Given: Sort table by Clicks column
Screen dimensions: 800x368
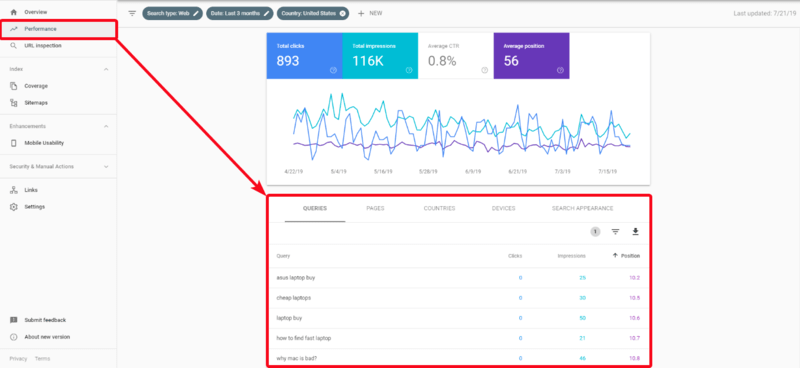Looking at the screenshot, I should tap(515, 256).
